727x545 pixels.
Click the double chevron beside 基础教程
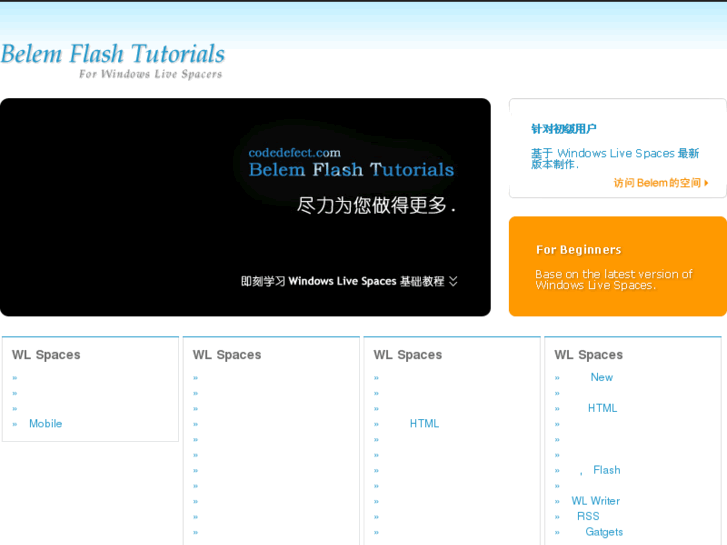(x=453, y=281)
